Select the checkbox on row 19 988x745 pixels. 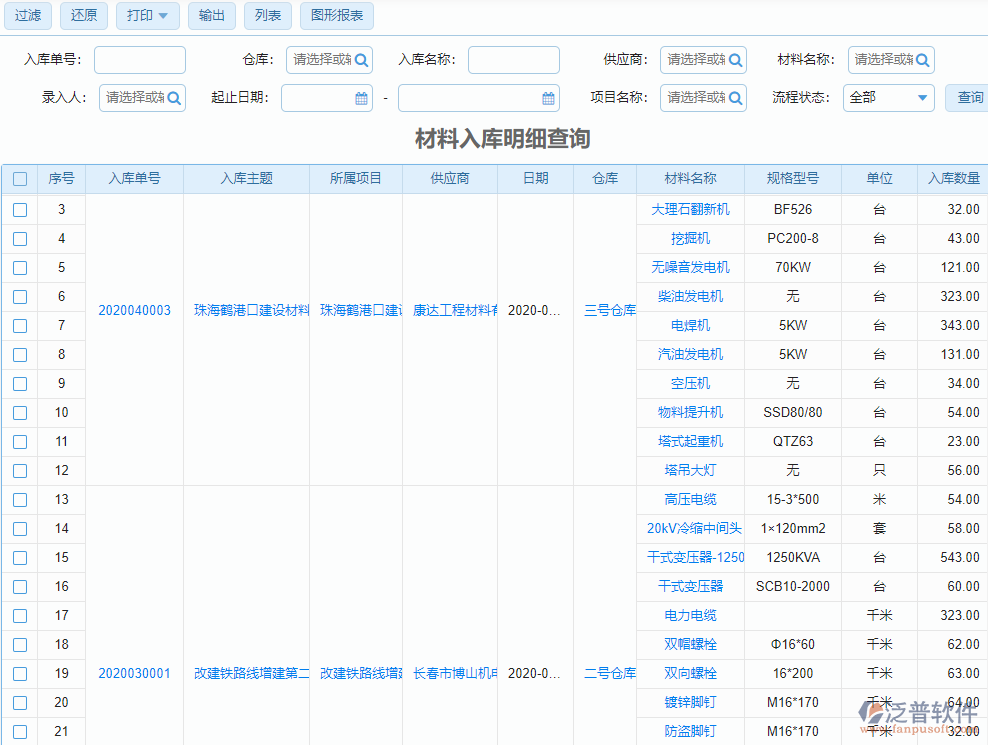pyautogui.click(x=20, y=673)
